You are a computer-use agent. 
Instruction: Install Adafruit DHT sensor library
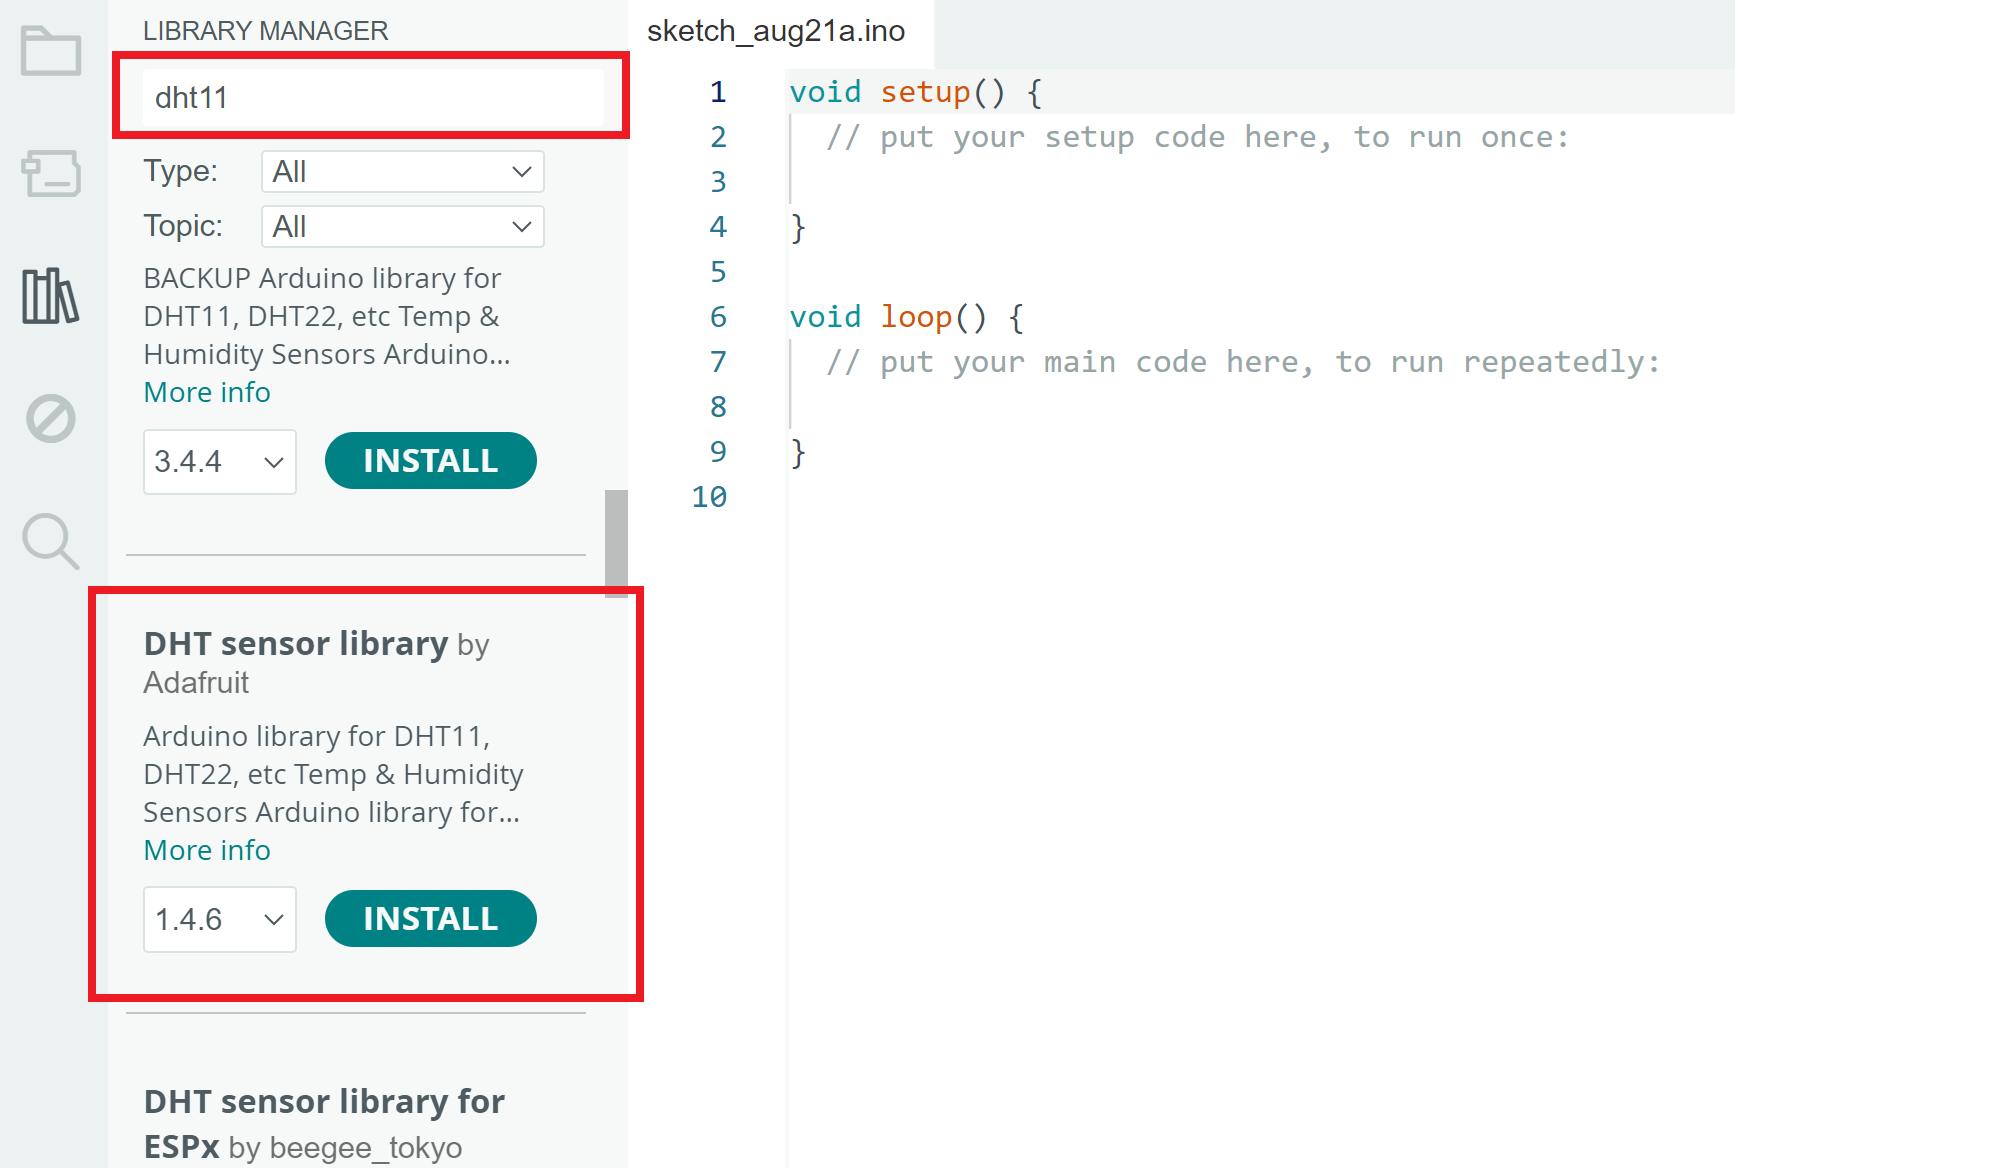430,919
